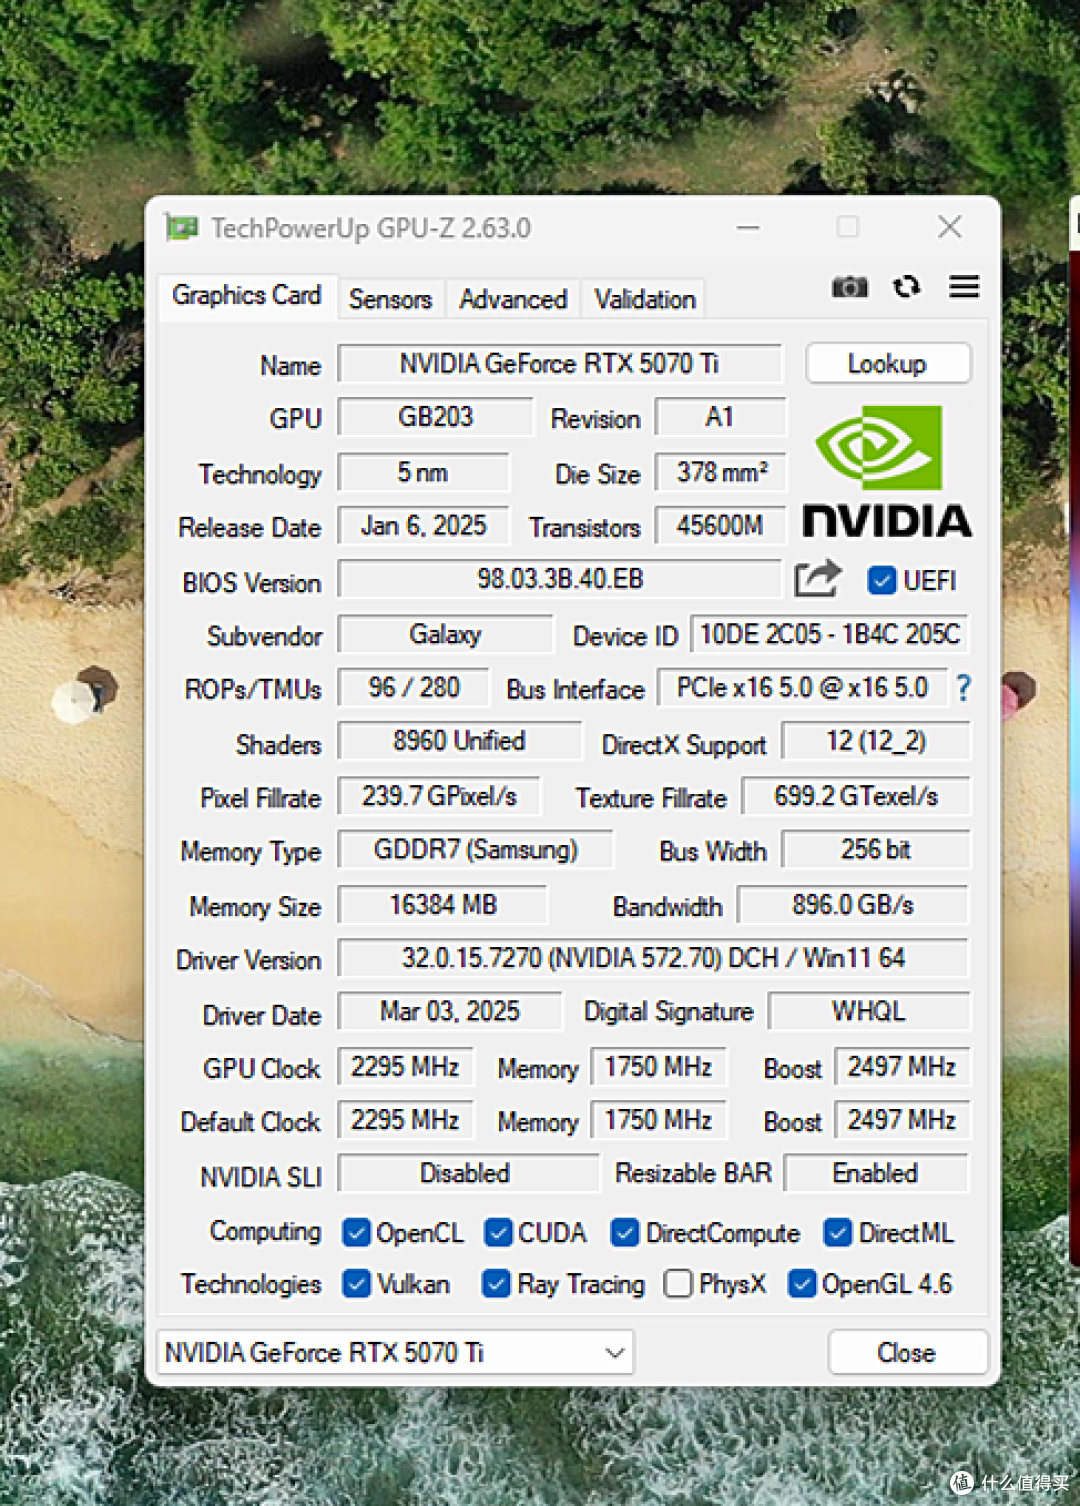Screen dimensions: 1080x1506
Task: Click the GPU Clock field 2295 MHz
Action: point(405,1067)
